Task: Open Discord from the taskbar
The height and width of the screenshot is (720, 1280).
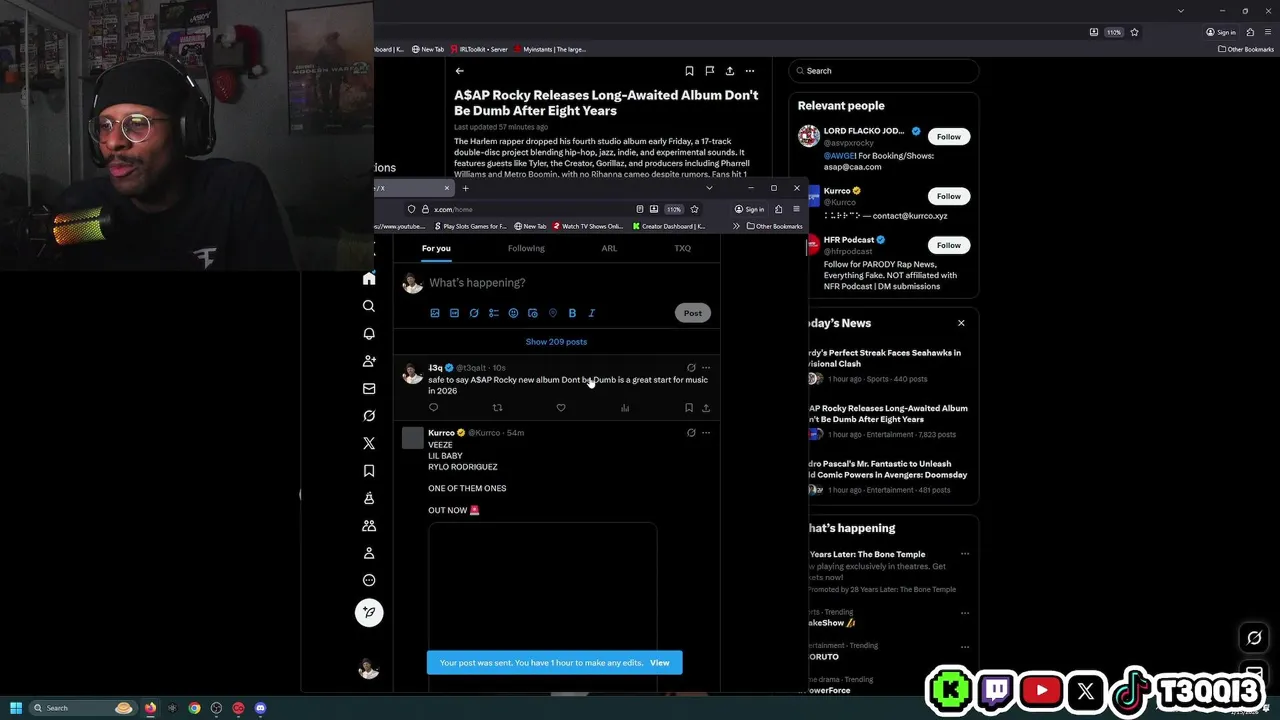Action: pos(260,708)
